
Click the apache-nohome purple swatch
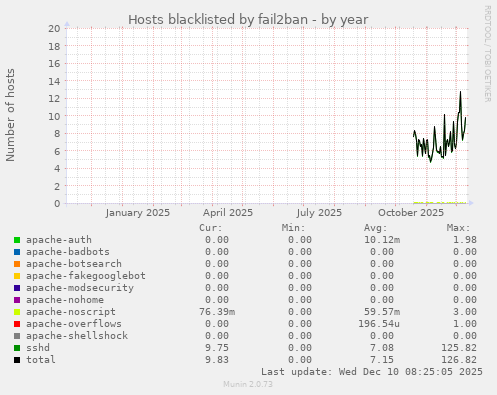pos(17,300)
